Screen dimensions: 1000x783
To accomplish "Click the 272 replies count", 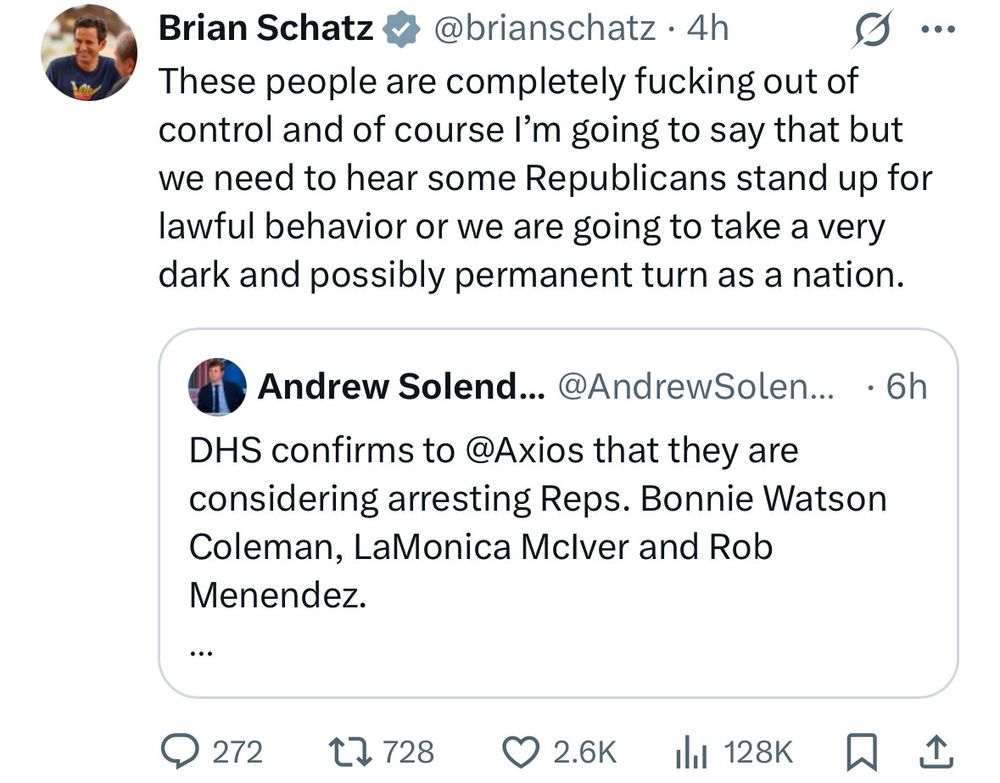I will [x=237, y=752].
